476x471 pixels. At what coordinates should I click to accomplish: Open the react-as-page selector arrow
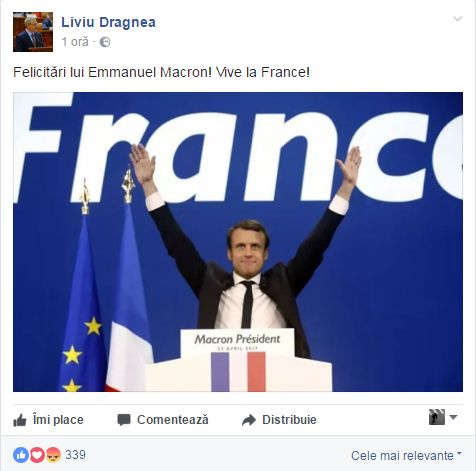pyautogui.click(x=453, y=417)
